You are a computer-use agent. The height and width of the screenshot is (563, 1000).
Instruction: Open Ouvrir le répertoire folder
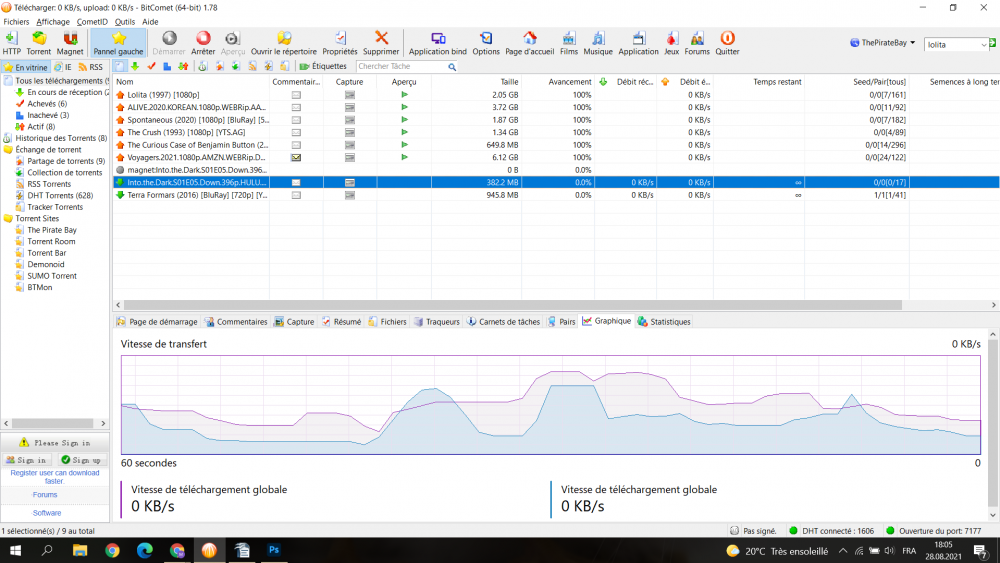pos(283,43)
